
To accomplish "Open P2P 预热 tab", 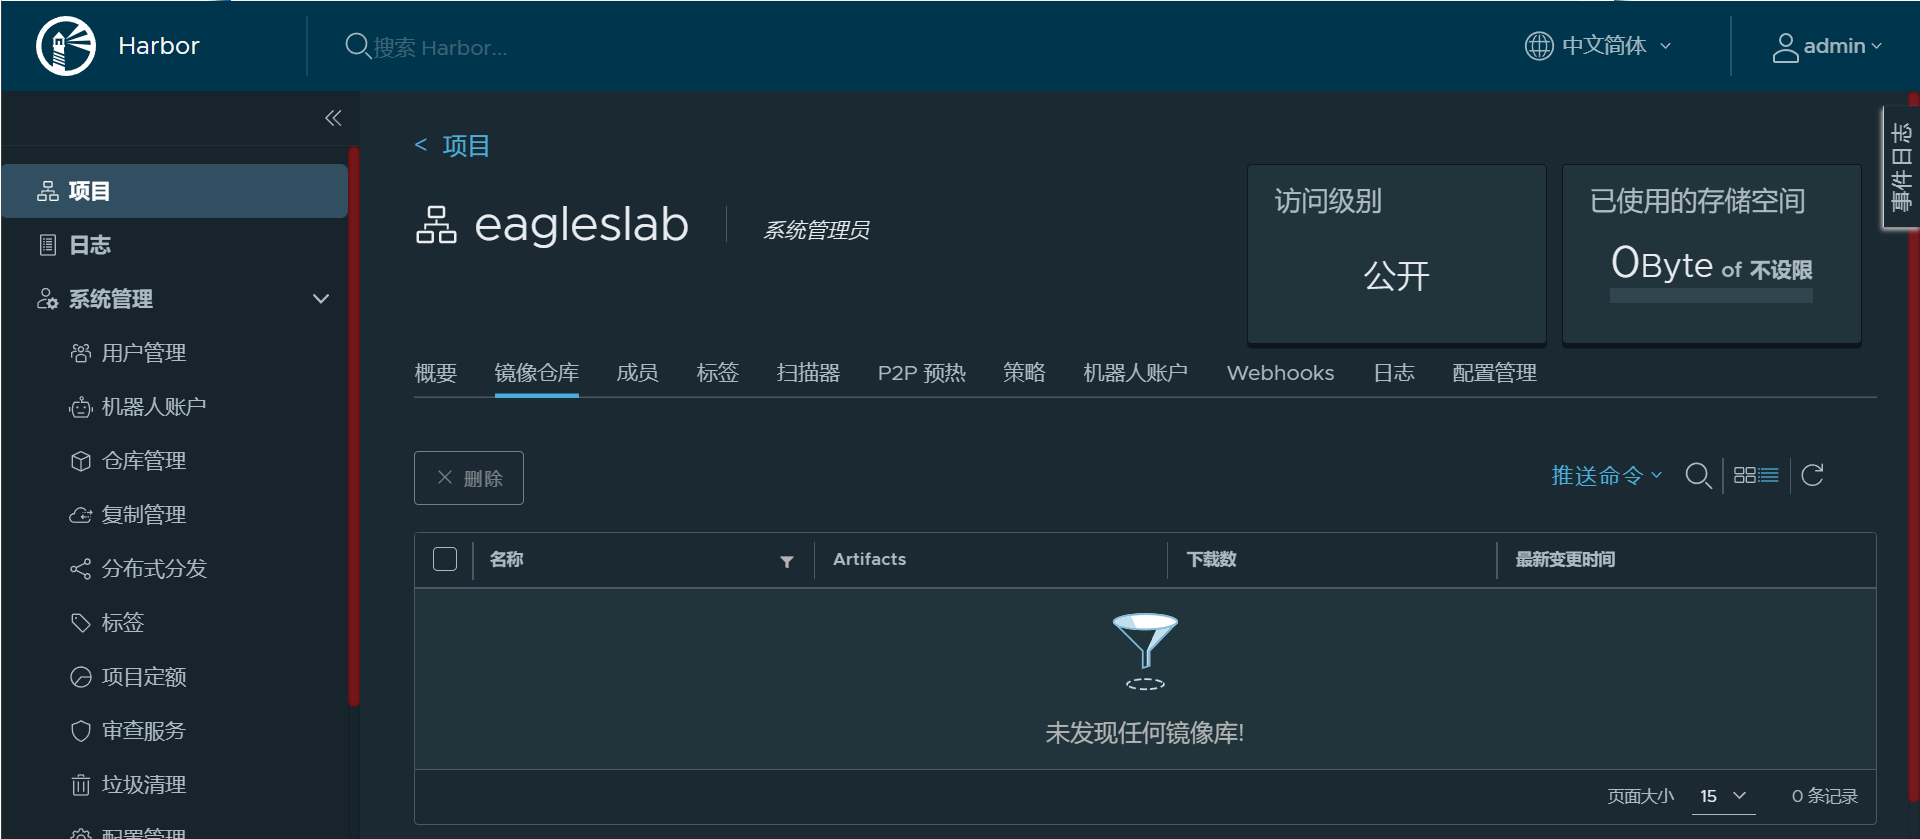I will (x=922, y=373).
